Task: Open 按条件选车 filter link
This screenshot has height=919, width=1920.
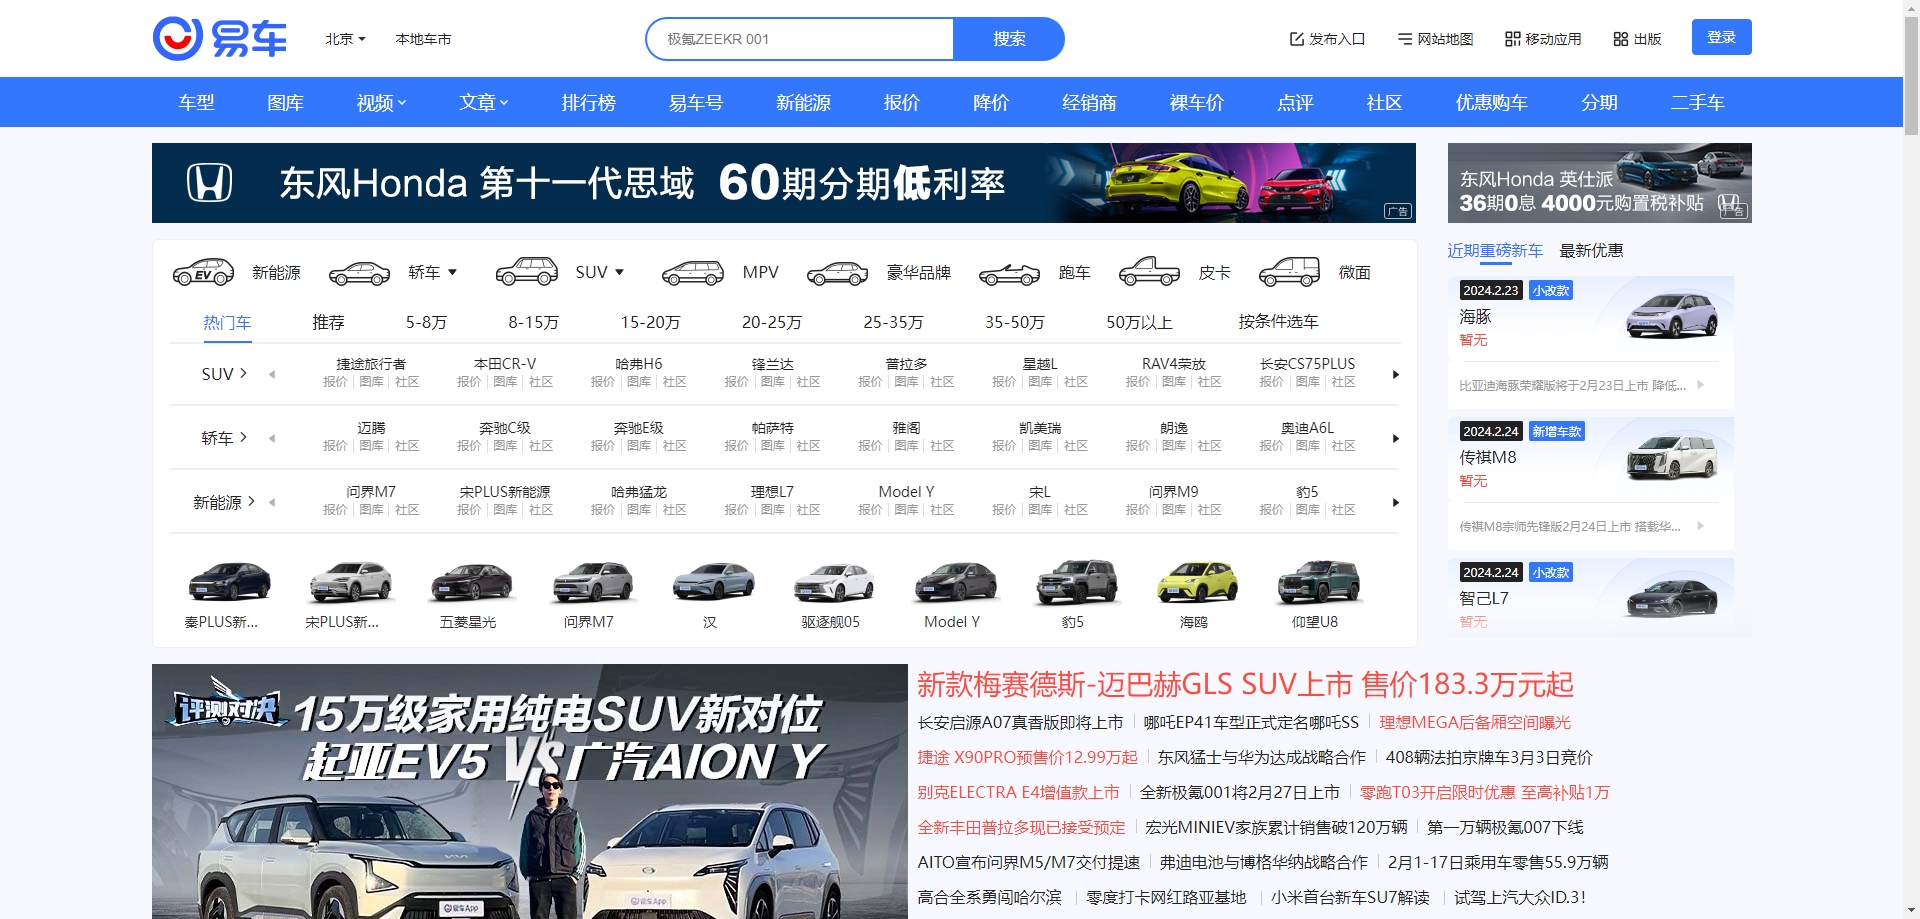Action: click(1278, 322)
